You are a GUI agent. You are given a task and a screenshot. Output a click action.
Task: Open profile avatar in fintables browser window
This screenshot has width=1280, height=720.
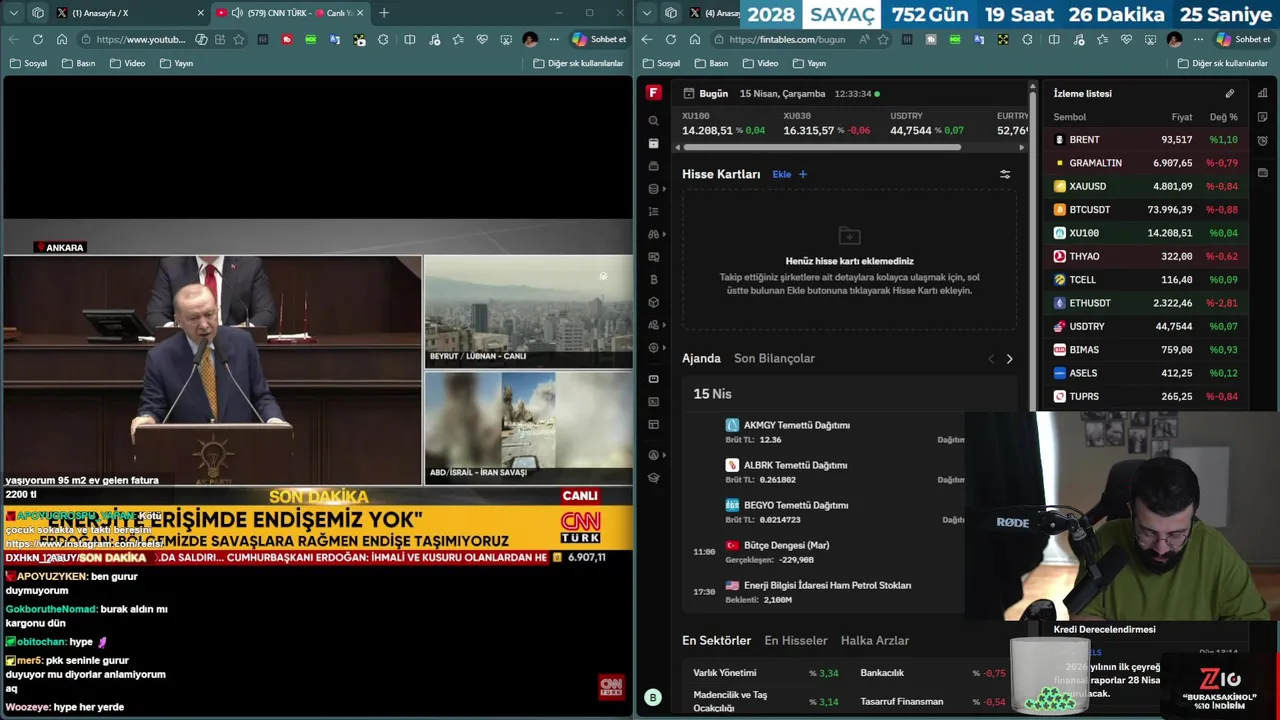(x=1174, y=40)
